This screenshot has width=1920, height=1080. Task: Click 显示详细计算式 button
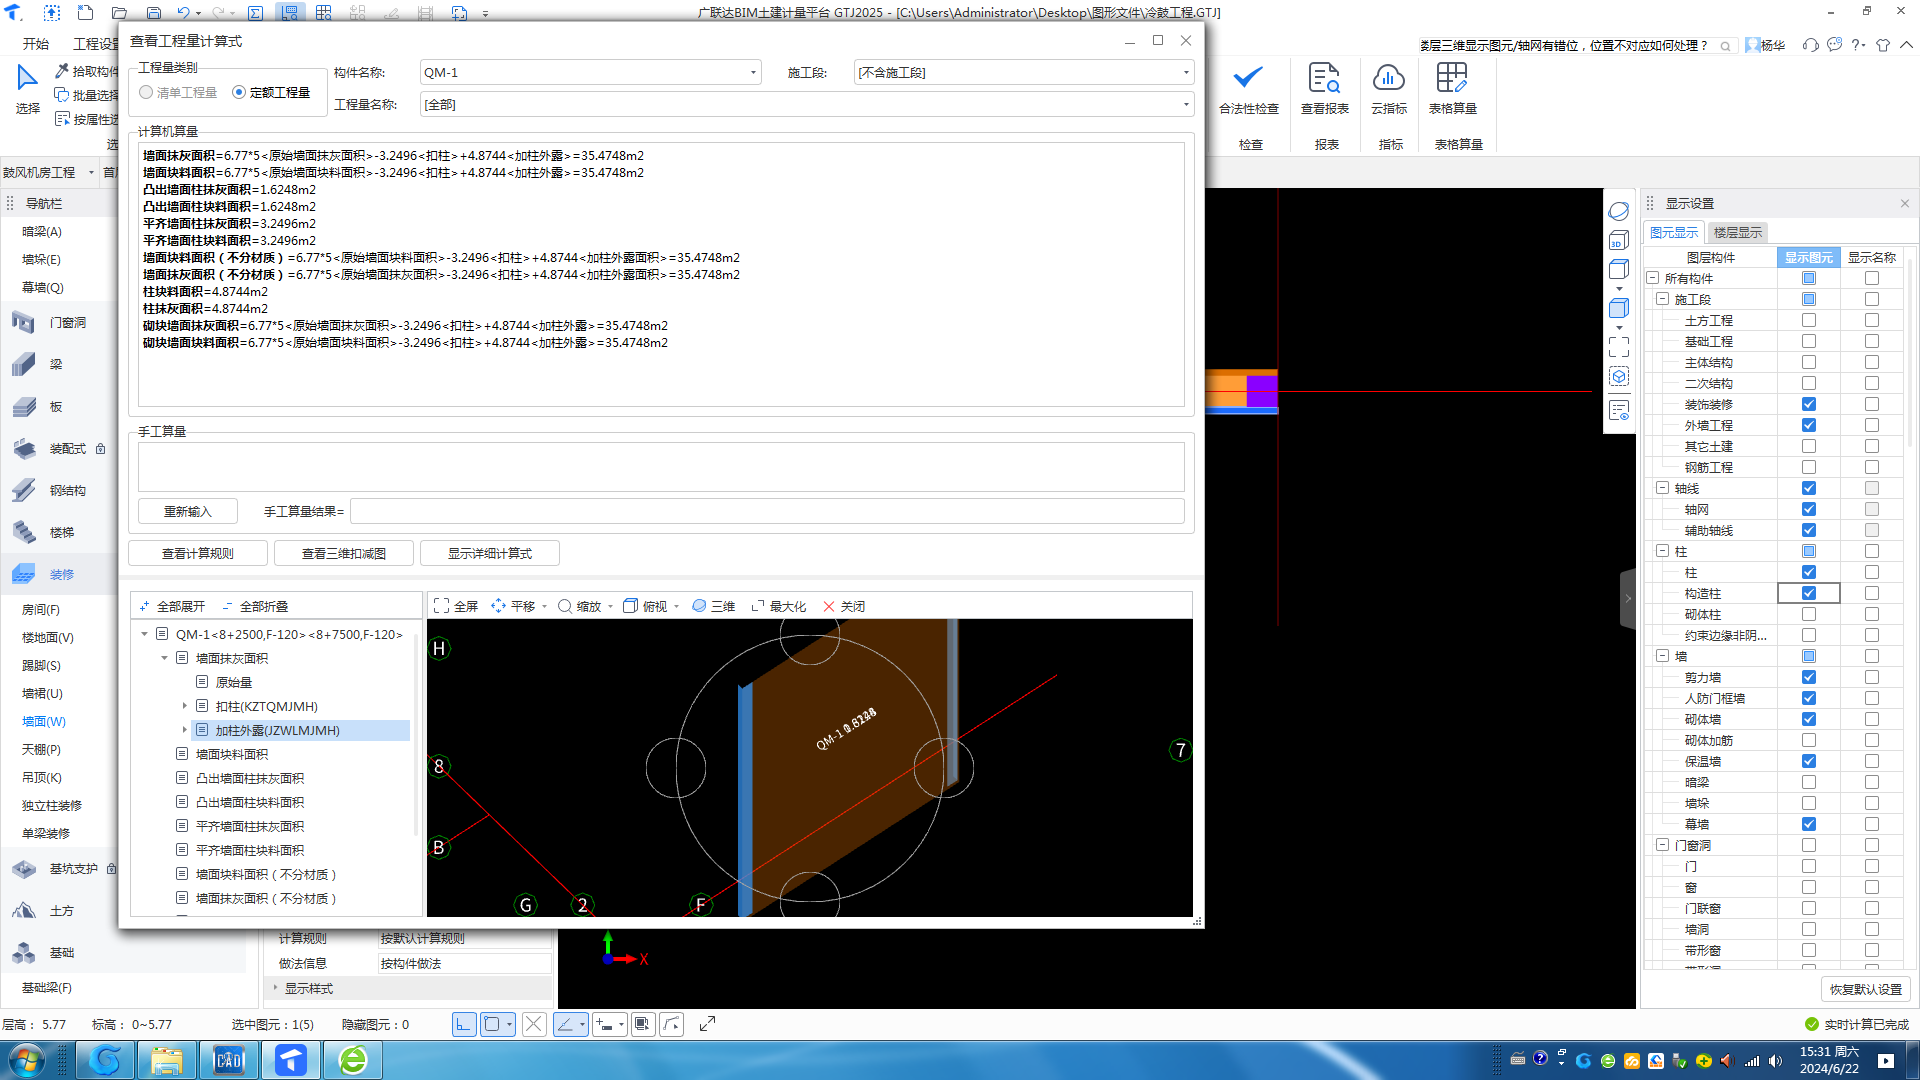[x=490, y=553]
